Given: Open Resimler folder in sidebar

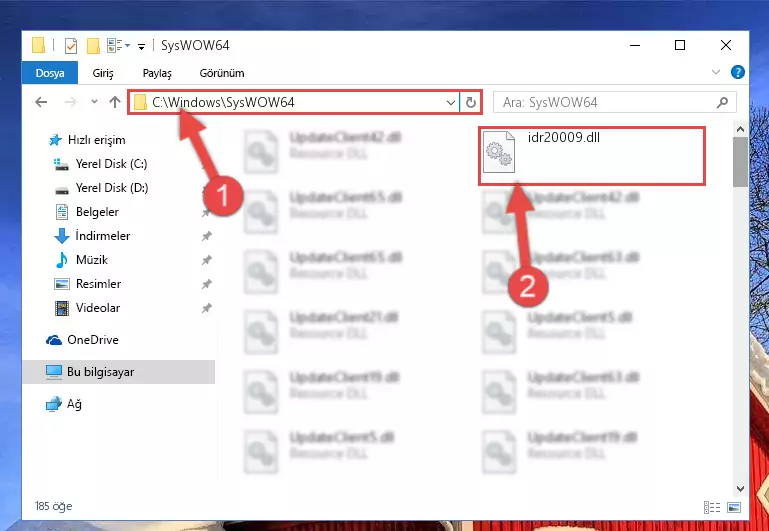Looking at the screenshot, I should tap(98, 284).
